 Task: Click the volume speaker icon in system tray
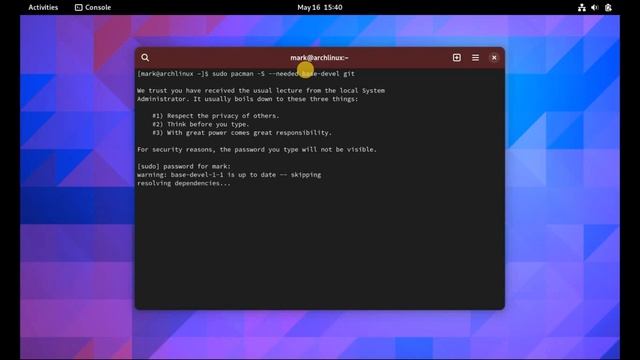click(595, 7)
